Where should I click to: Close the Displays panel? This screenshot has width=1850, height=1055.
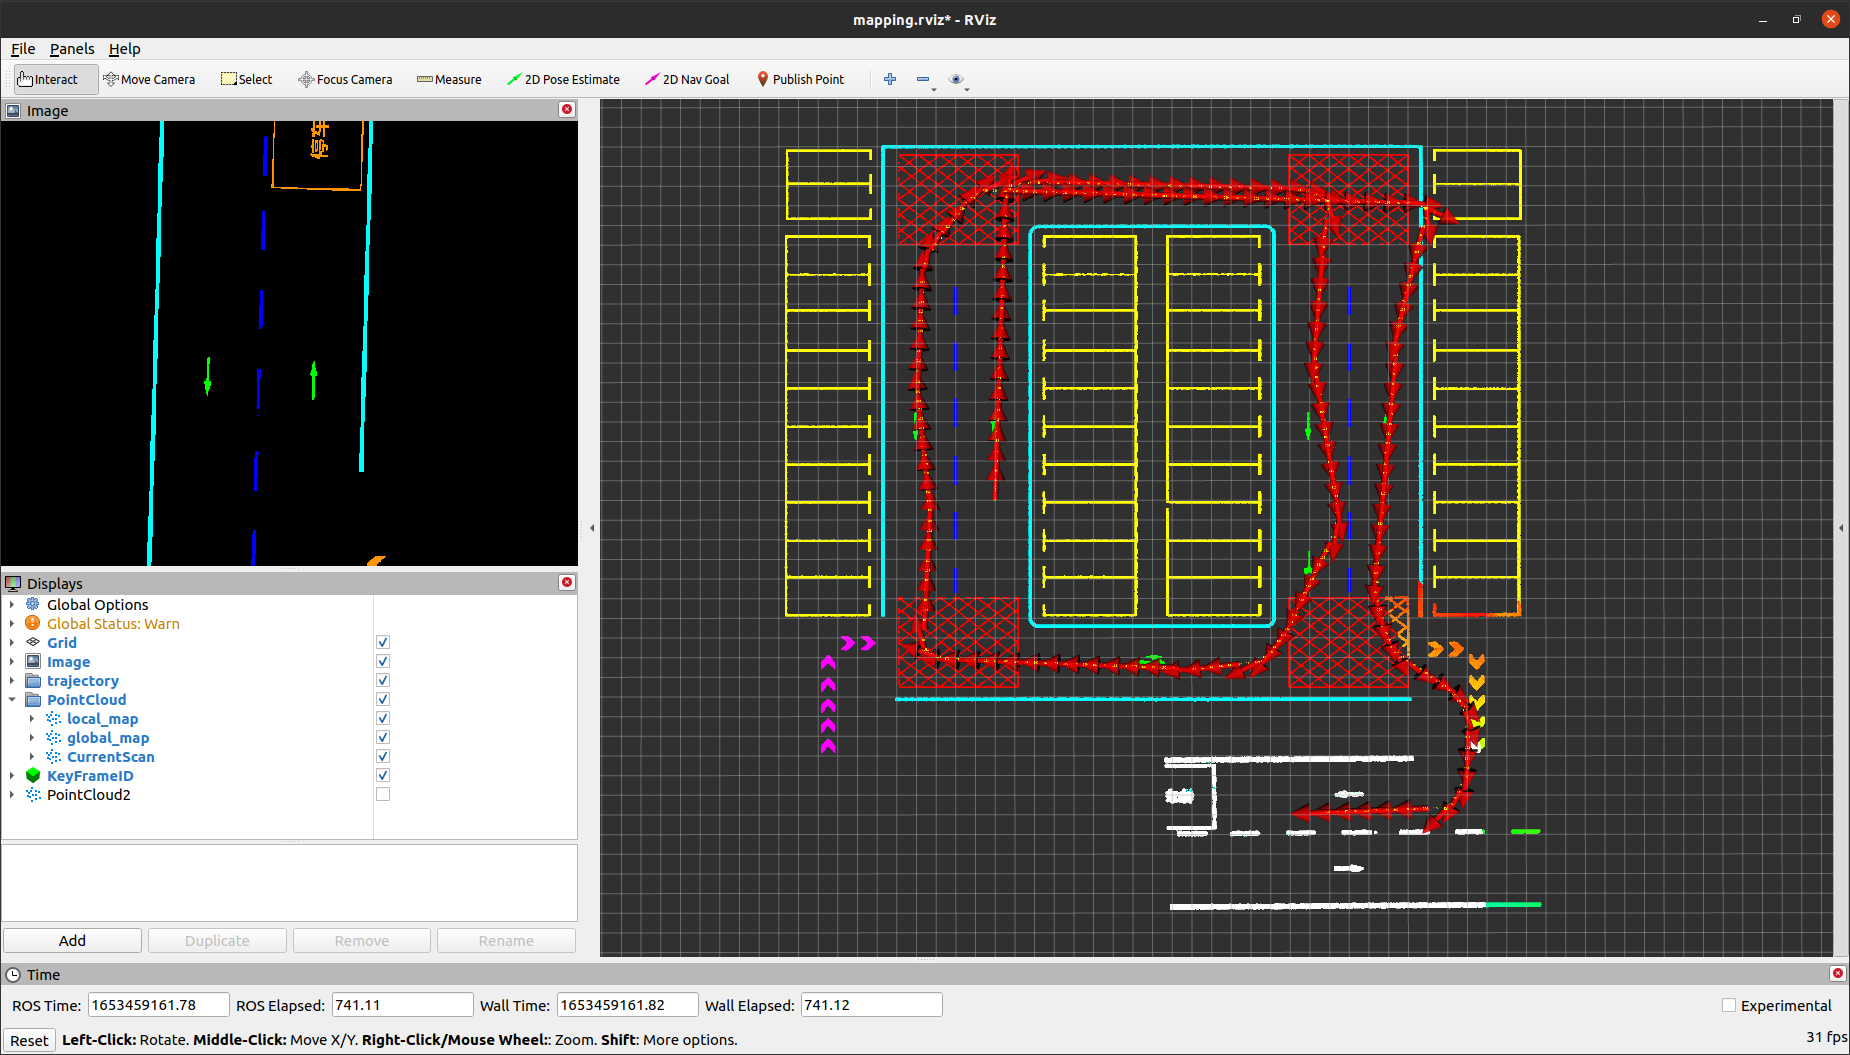pyautogui.click(x=567, y=582)
